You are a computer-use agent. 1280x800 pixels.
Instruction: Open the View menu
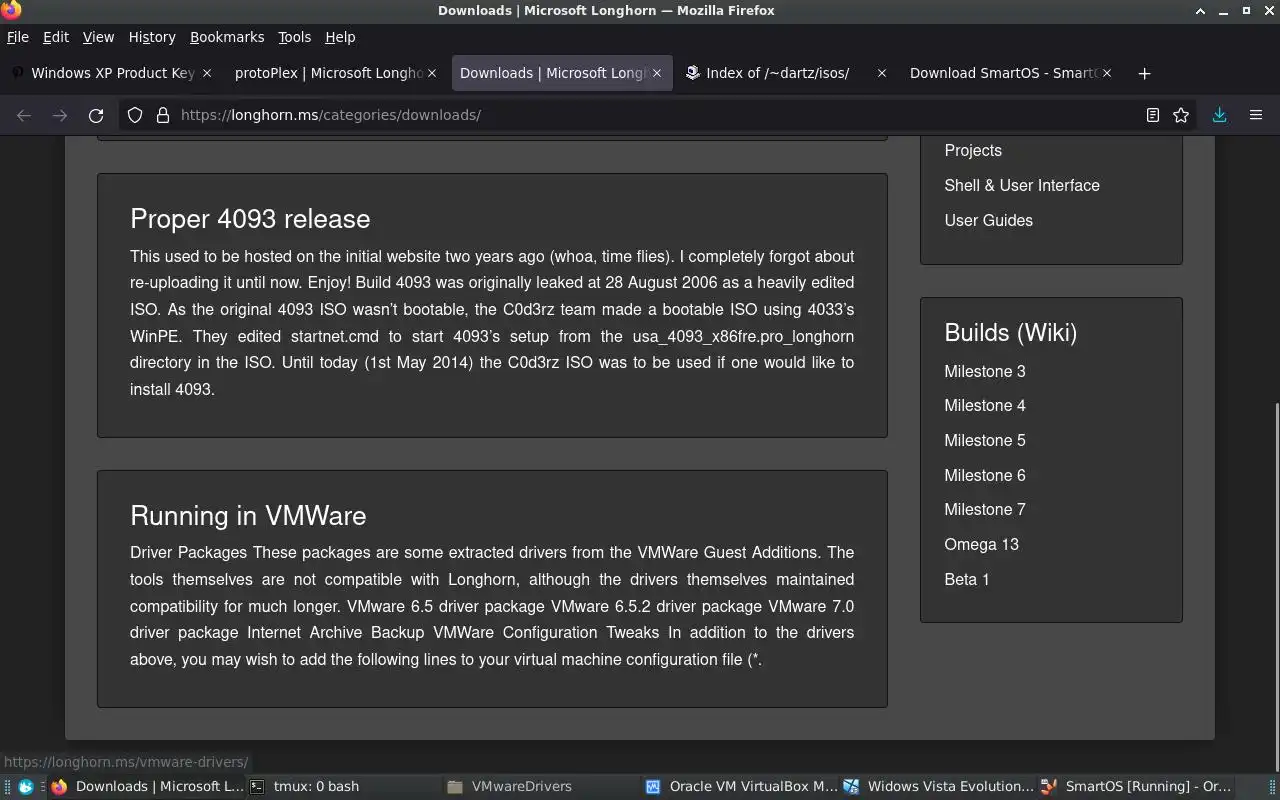click(98, 37)
